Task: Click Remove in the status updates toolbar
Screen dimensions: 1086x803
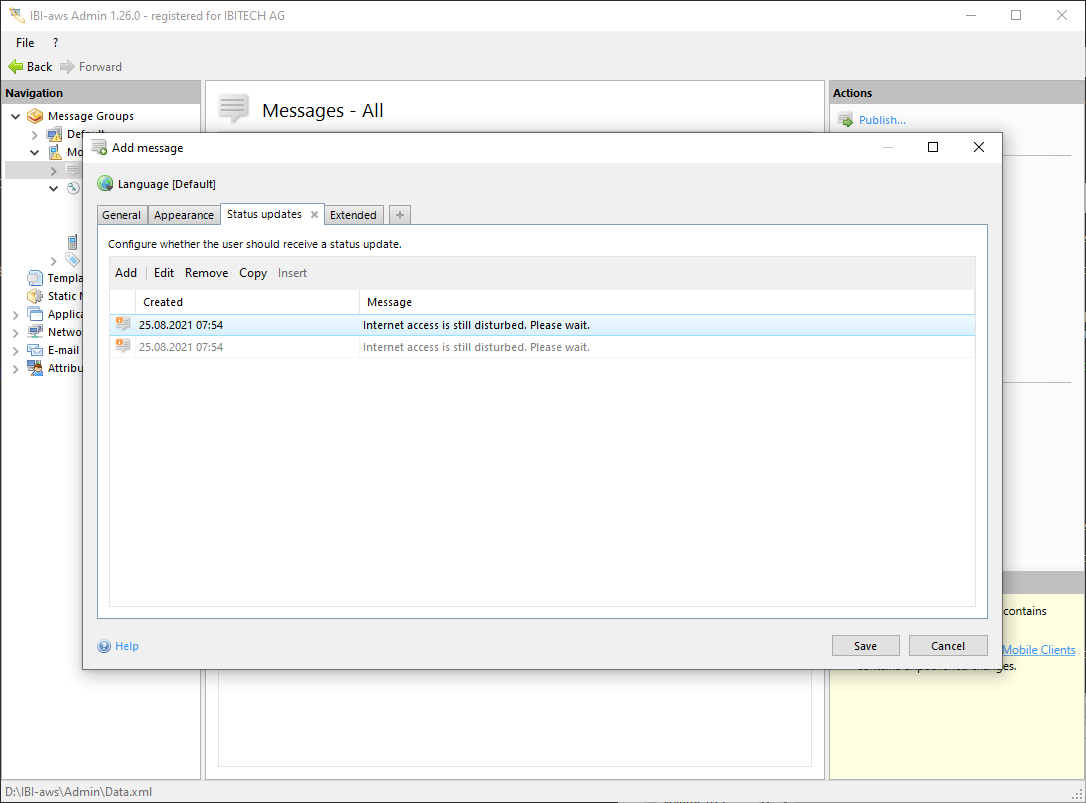Action: tap(206, 273)
